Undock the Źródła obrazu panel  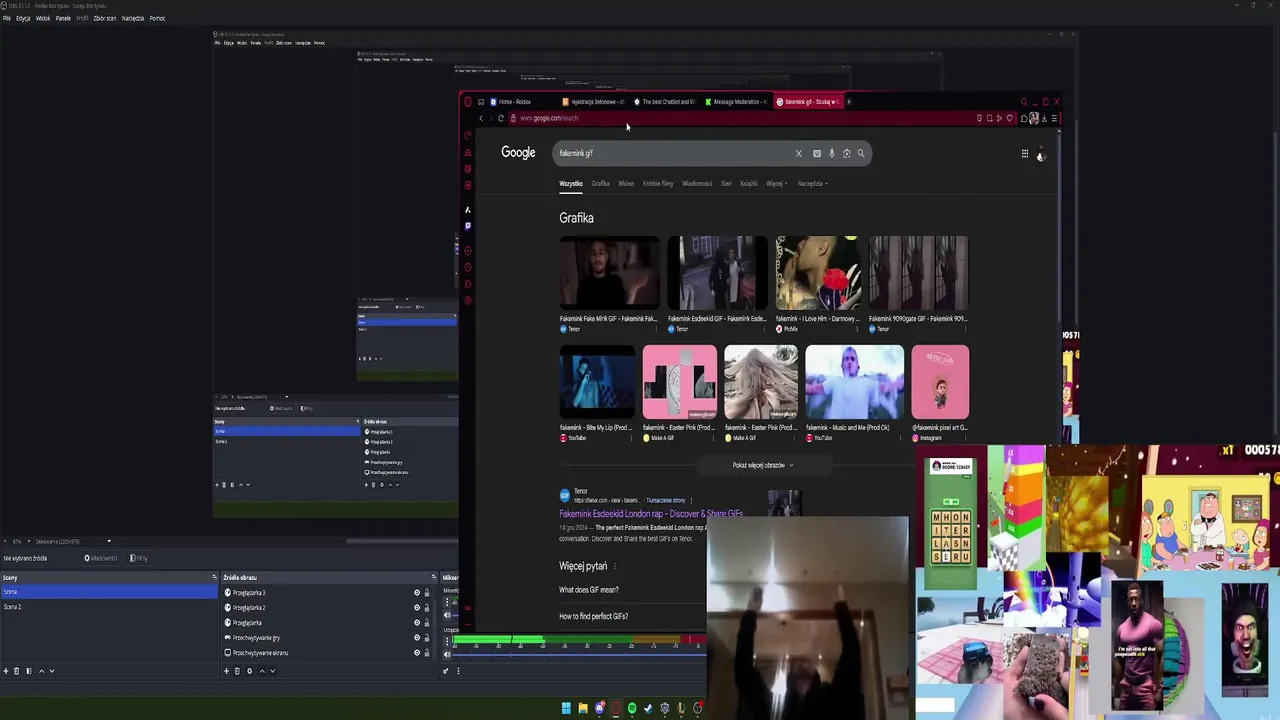434,577
